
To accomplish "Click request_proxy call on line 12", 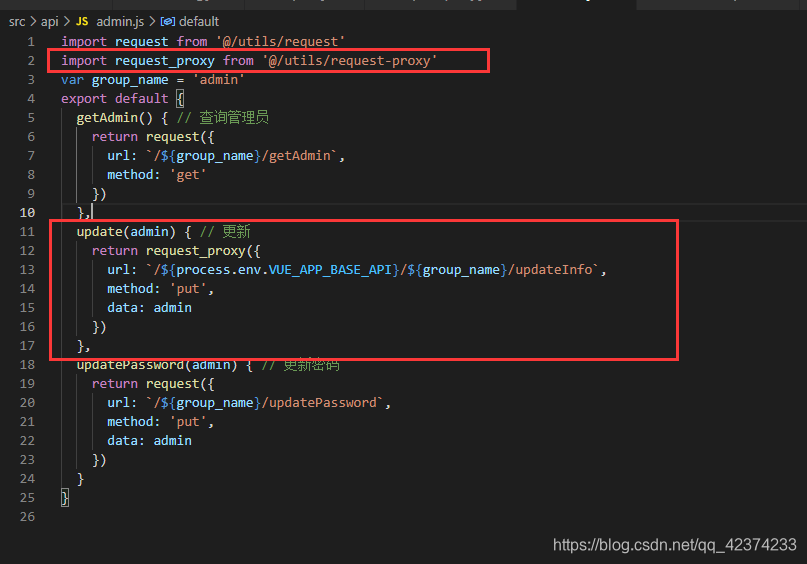I will (196, 251).
